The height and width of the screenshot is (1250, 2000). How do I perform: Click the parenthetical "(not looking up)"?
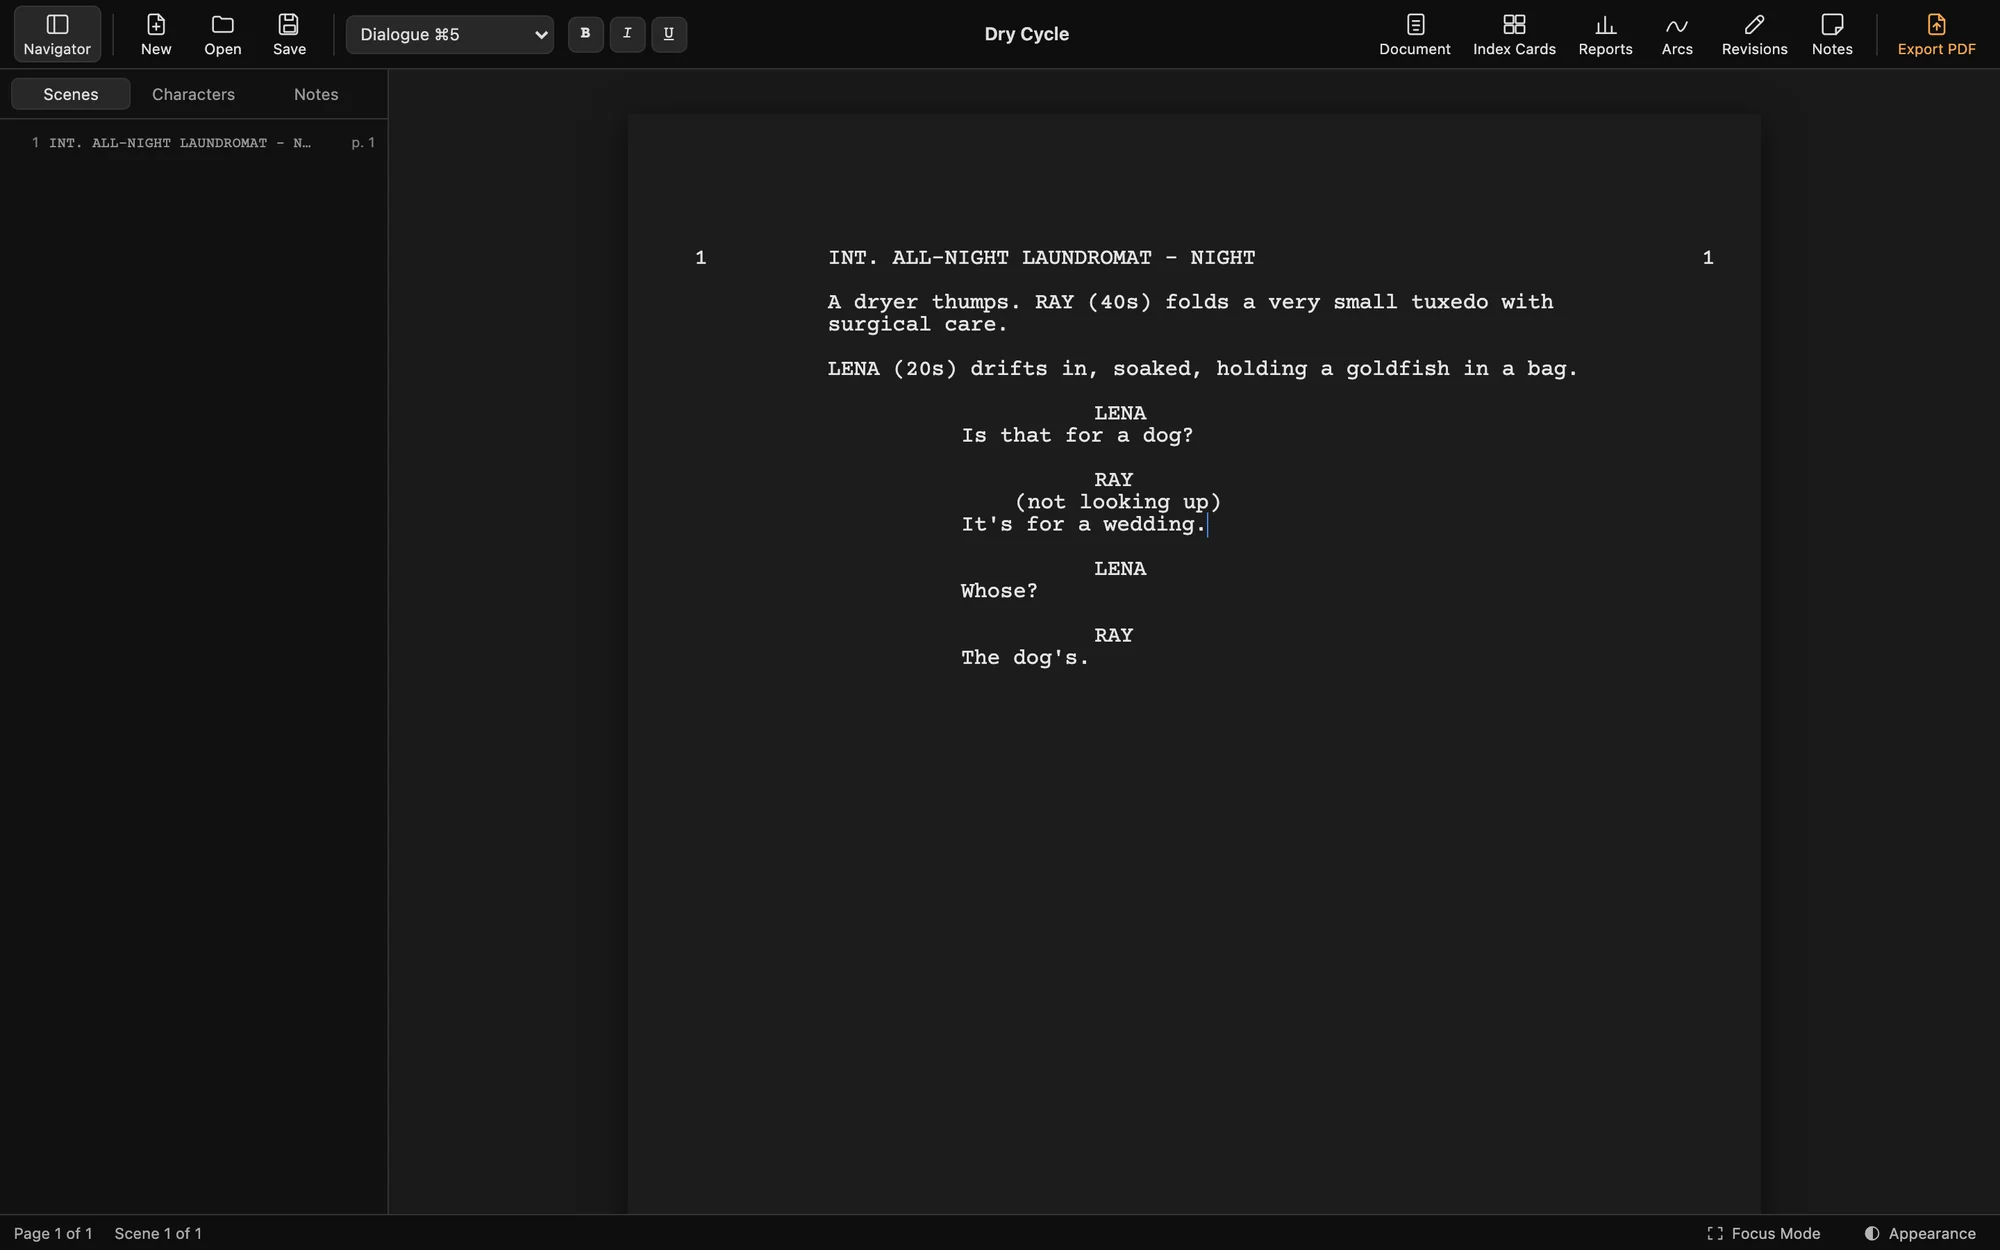pos(1118,502)
